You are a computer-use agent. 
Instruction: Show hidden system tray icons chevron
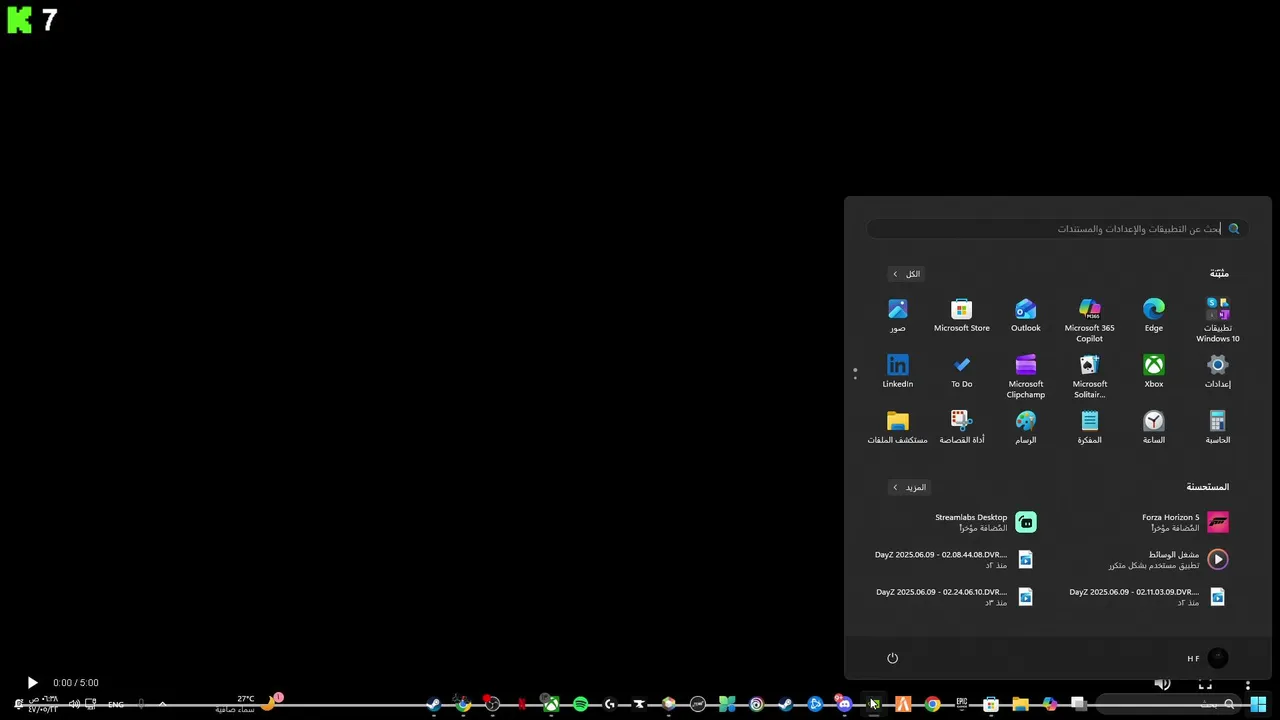(x=162, y=704)
